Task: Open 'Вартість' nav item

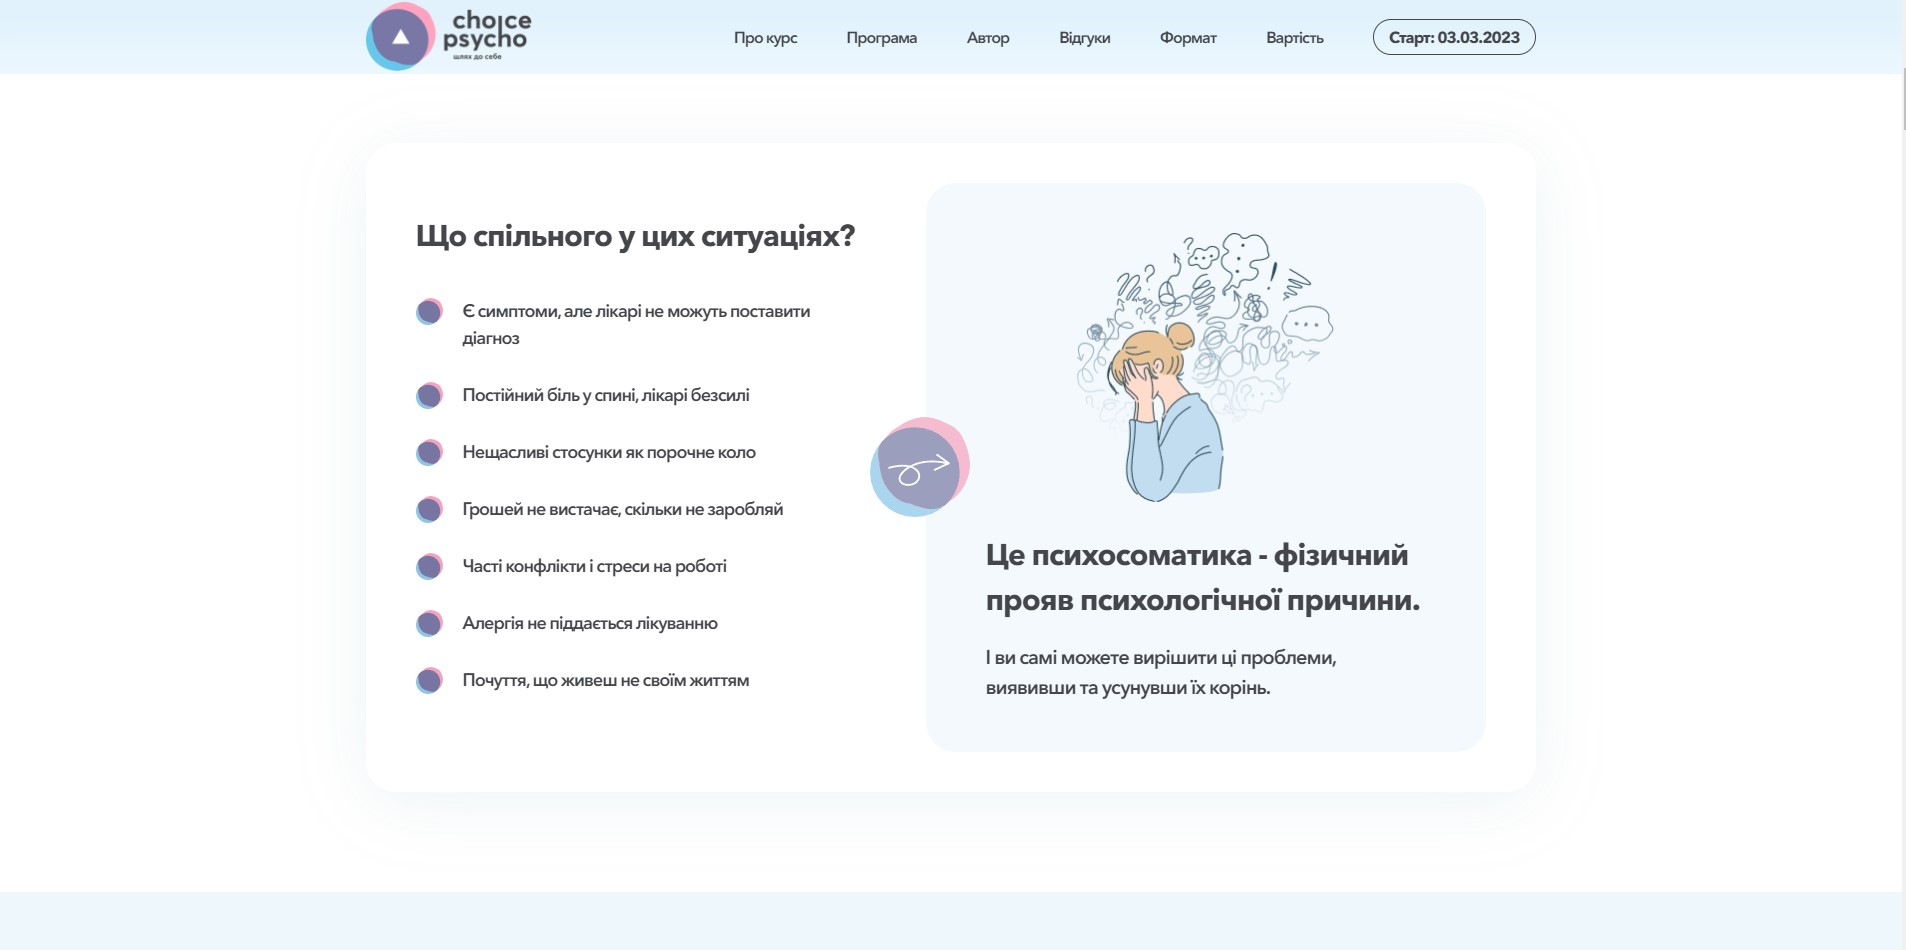Action: click(x=1294, y=38)
